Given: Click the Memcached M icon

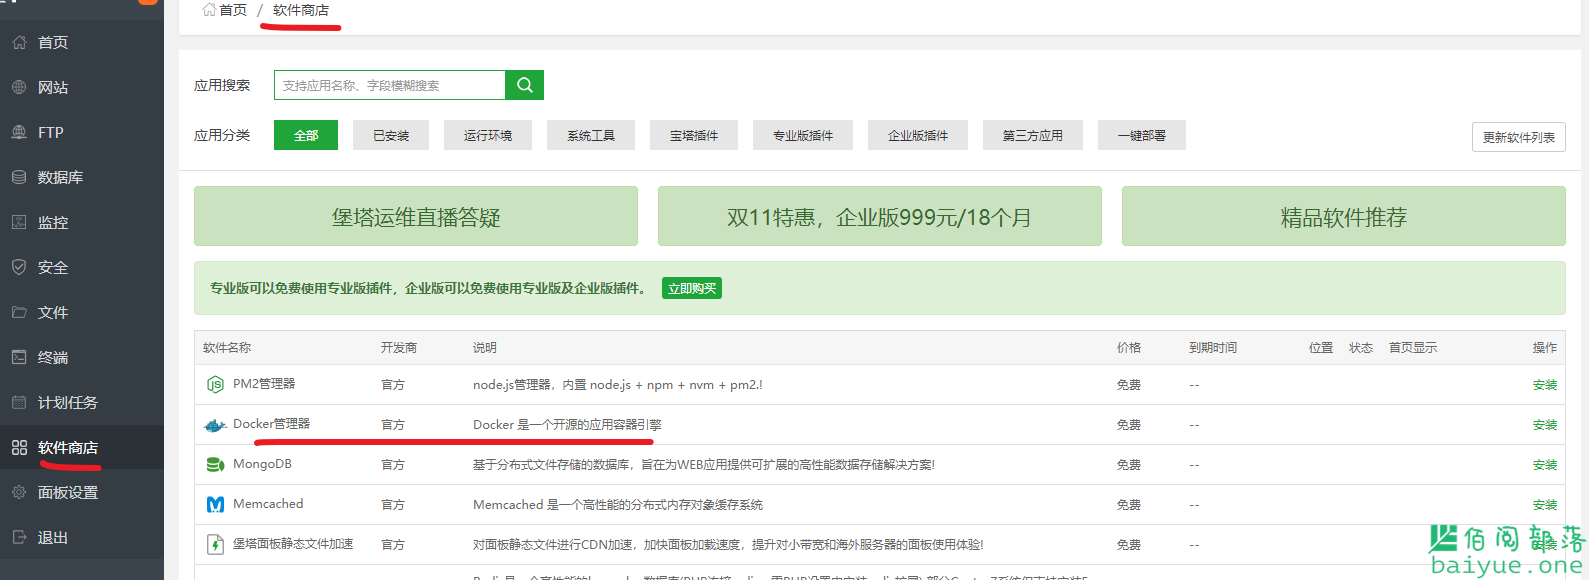Looking at the screenshot, I should coord(215,505).
